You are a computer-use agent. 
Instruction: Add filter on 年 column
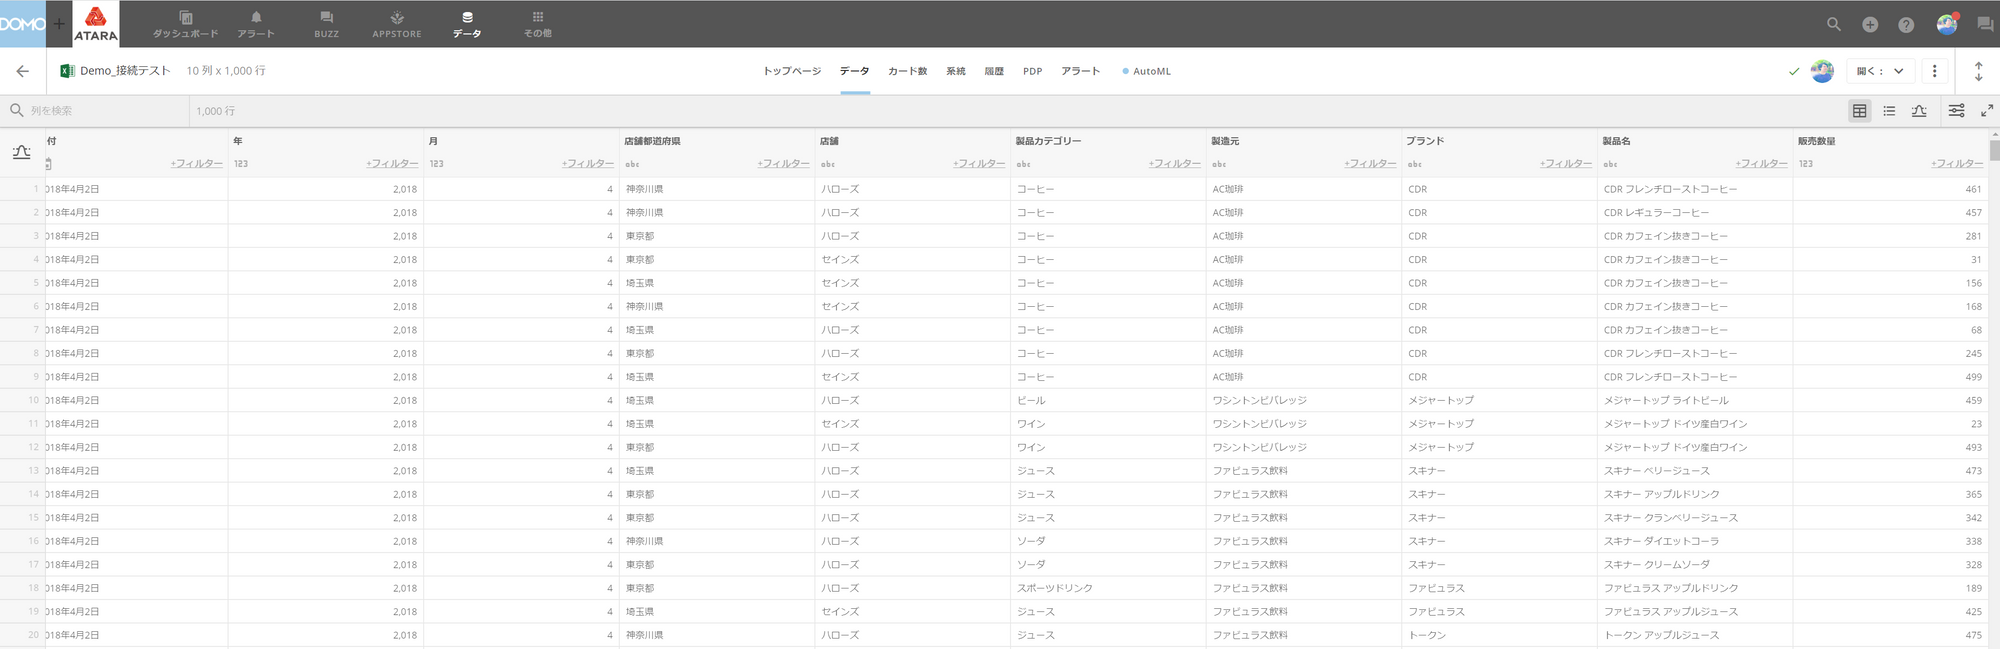tap(392, 163)
